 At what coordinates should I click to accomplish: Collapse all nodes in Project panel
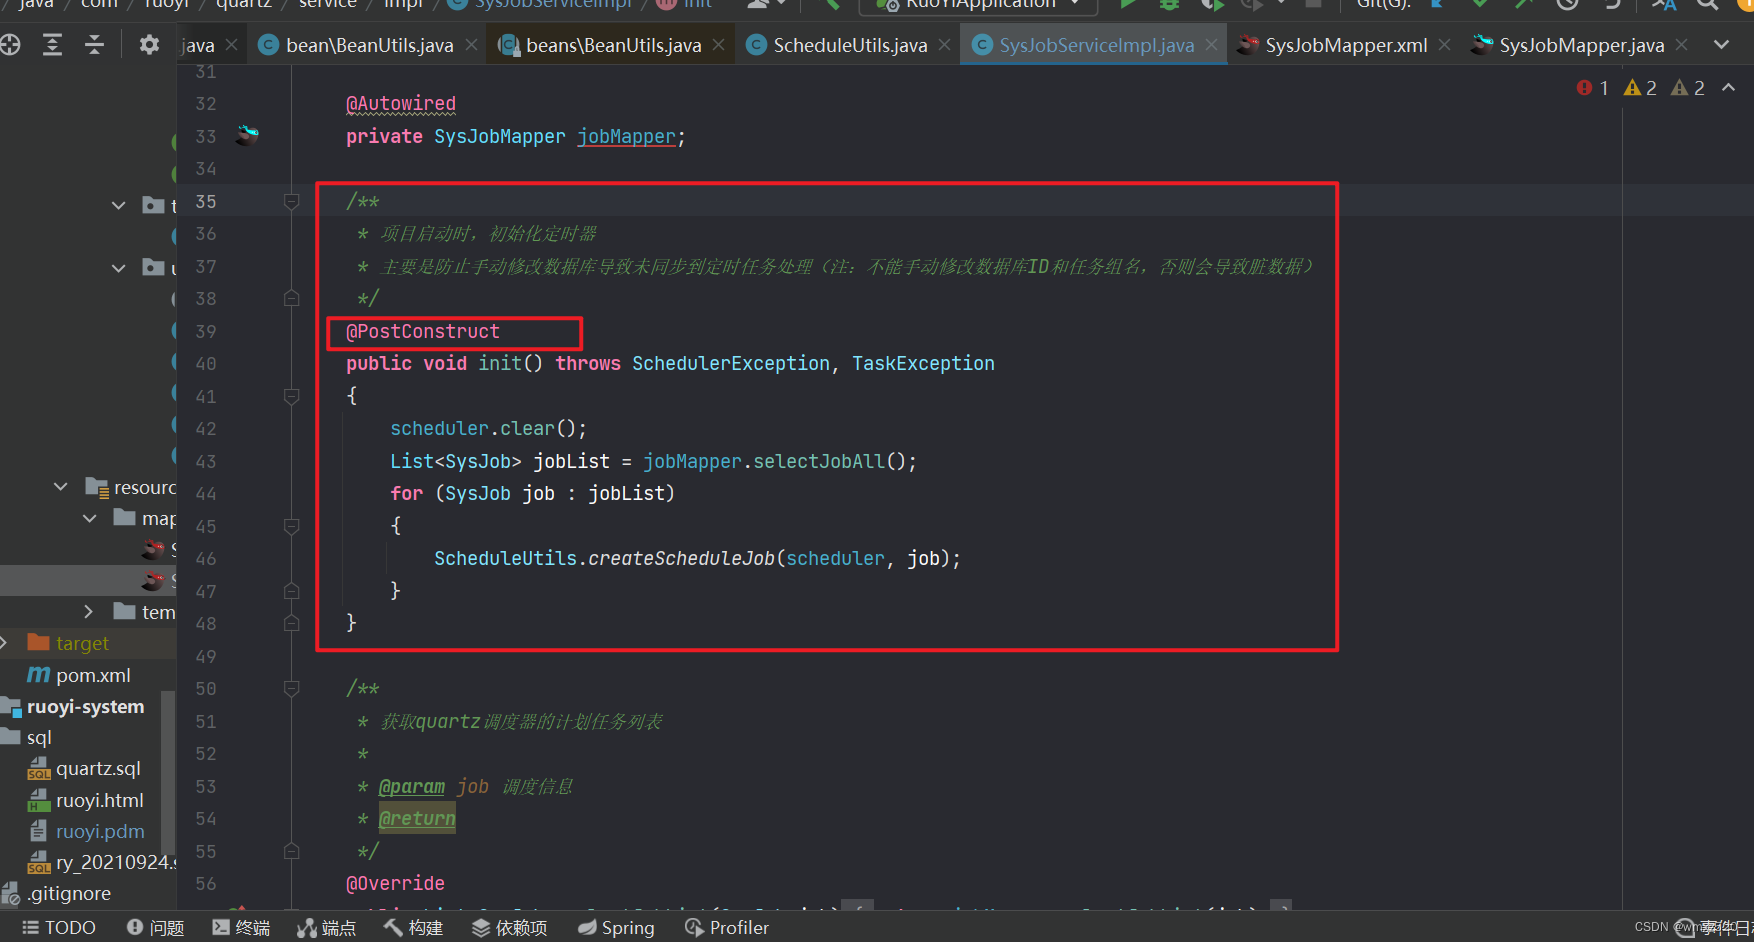[x=94, y=45]
